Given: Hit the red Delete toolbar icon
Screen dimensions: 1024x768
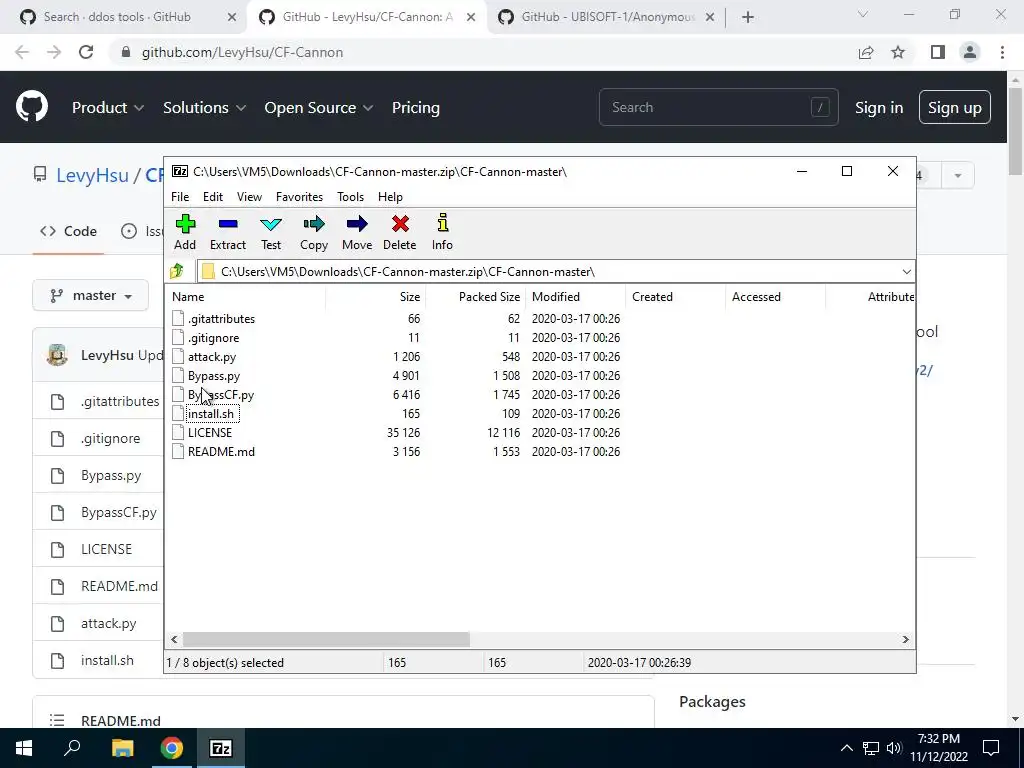Looking at the screenshot, I should [x=400, y=232].
